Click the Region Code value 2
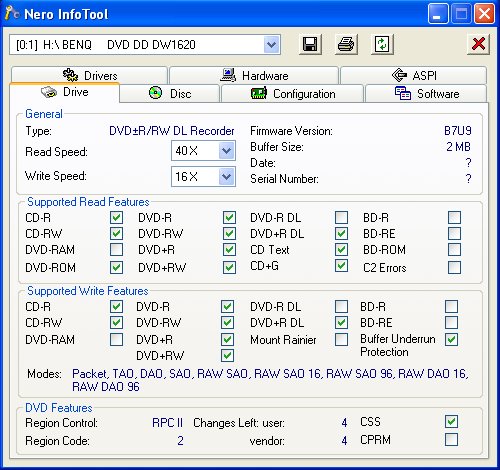This screenshot has height=470, width=500. point(180,441)
